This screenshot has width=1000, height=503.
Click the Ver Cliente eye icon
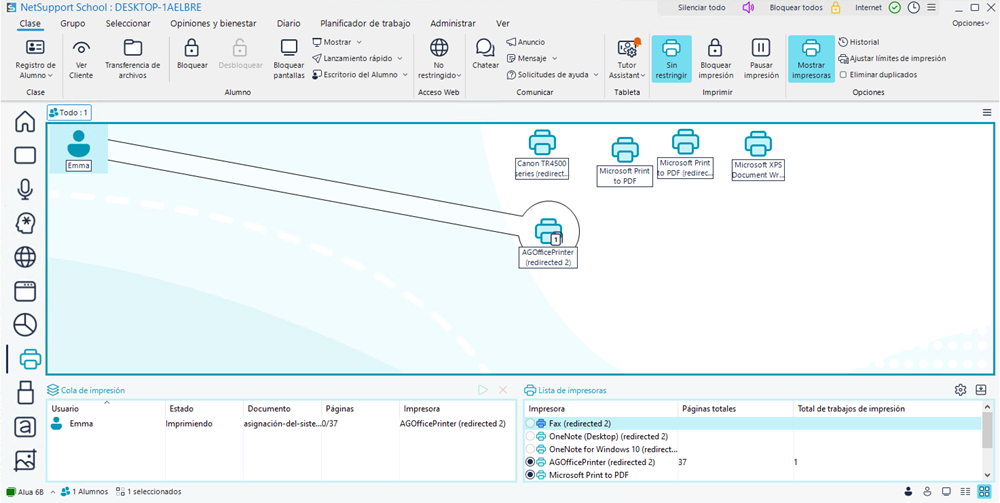81,48
